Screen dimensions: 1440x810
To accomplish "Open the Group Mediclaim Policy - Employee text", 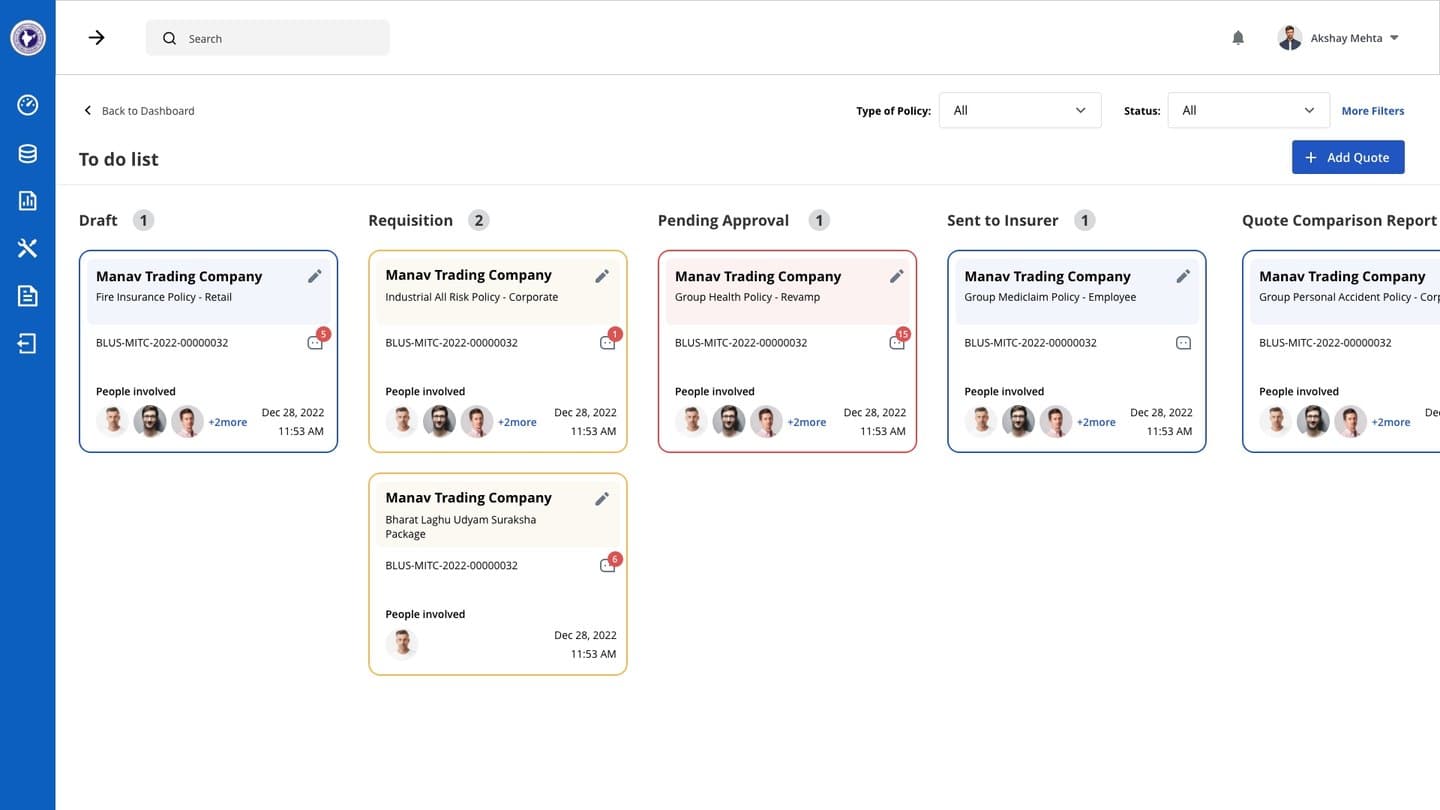I will click(x=1050, y=297).
